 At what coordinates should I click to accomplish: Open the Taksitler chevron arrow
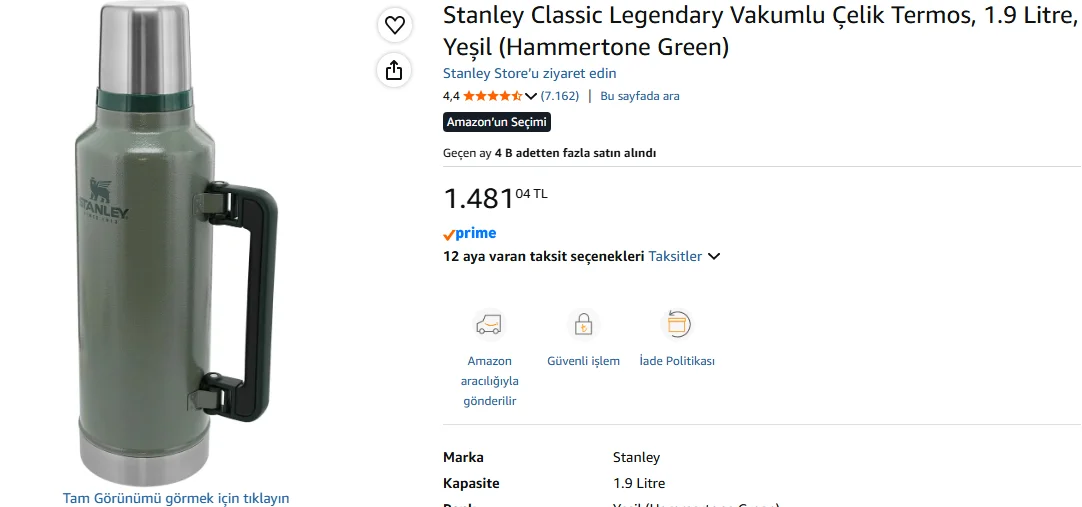point(714,257)
